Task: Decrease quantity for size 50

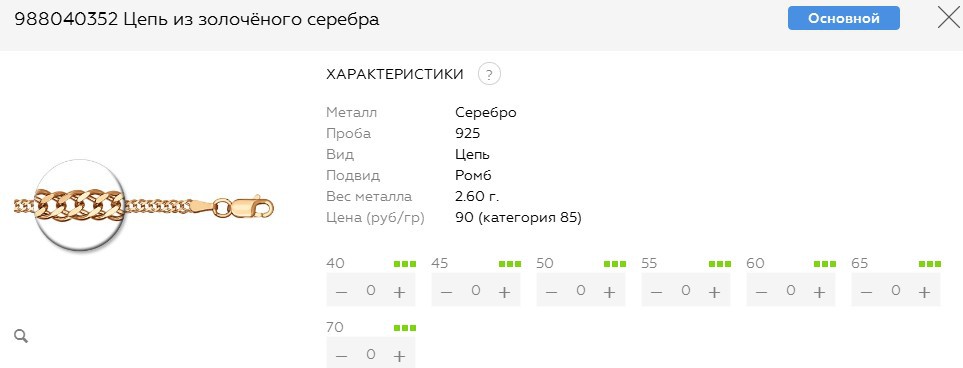Action: pyautogui.click(x=552, y=292)
